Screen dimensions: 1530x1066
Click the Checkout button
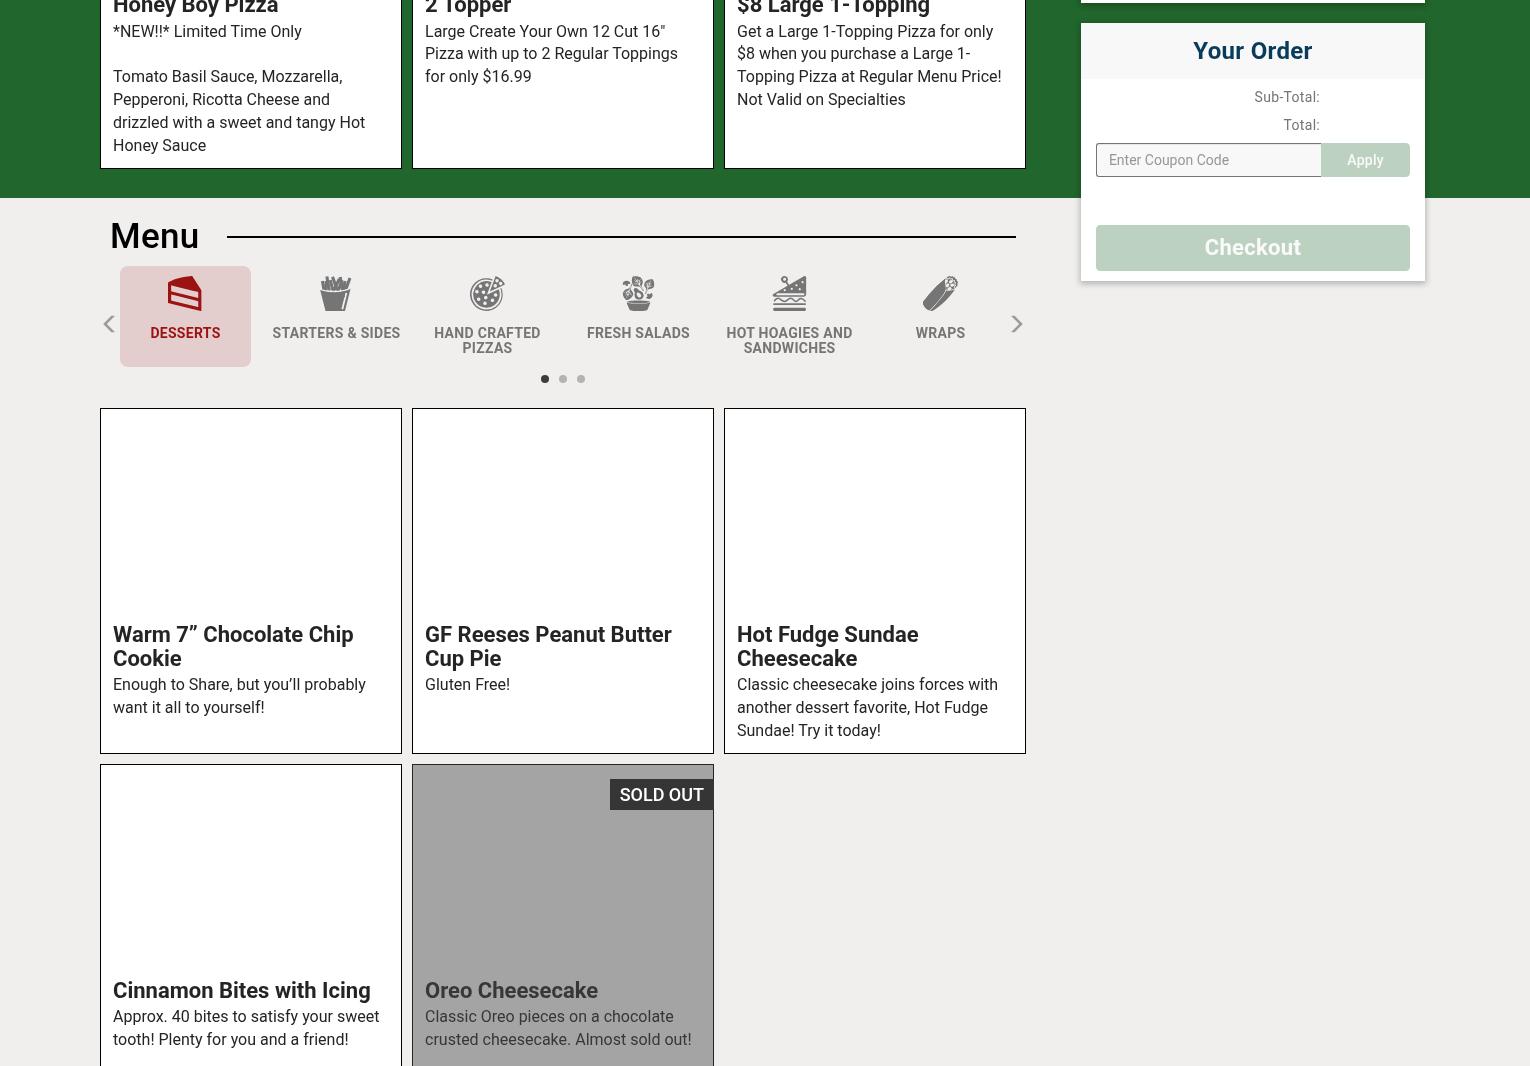1251,247
